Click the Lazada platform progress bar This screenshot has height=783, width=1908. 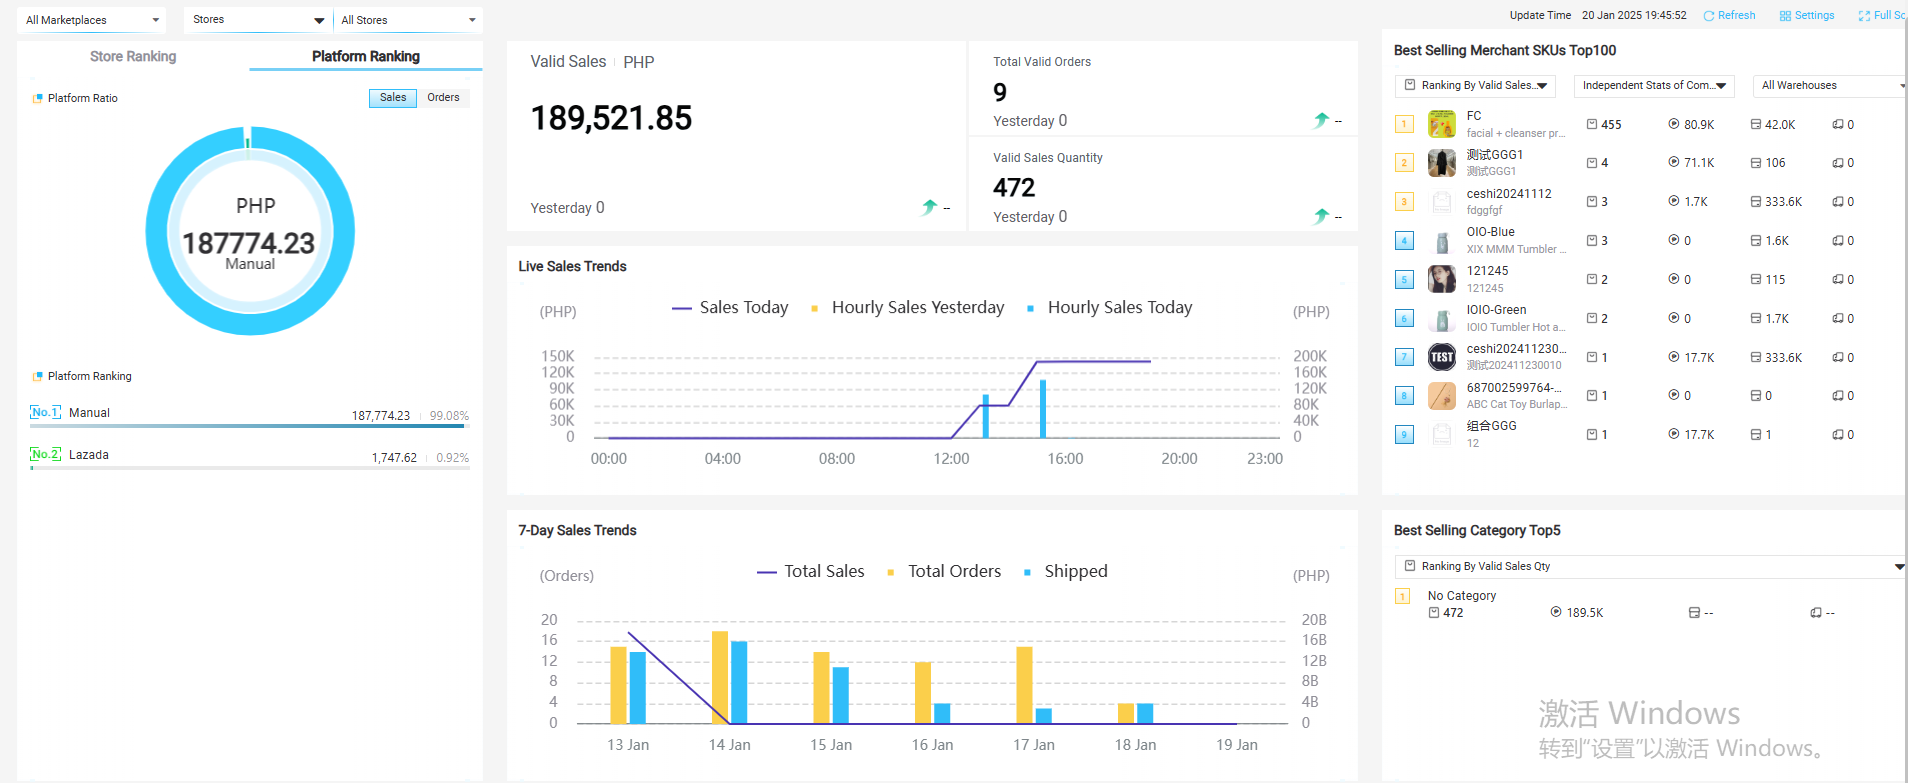pyautogui.click(x=249, y=468)
